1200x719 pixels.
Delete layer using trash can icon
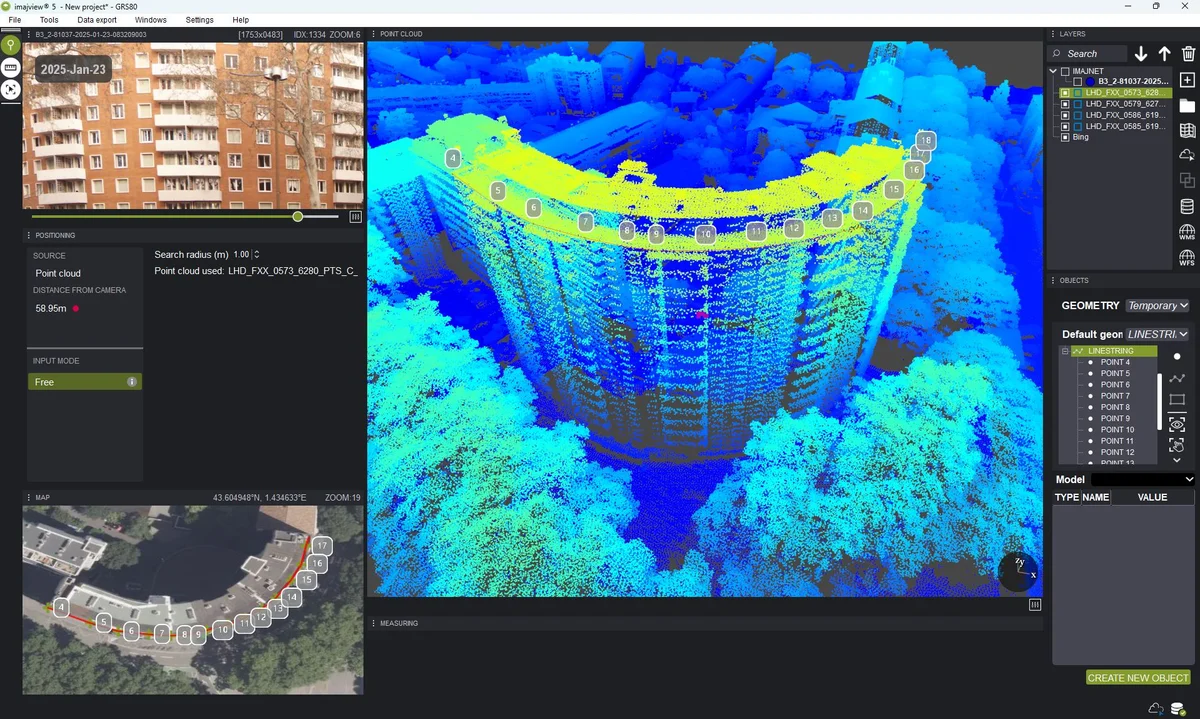[1188, 54]
